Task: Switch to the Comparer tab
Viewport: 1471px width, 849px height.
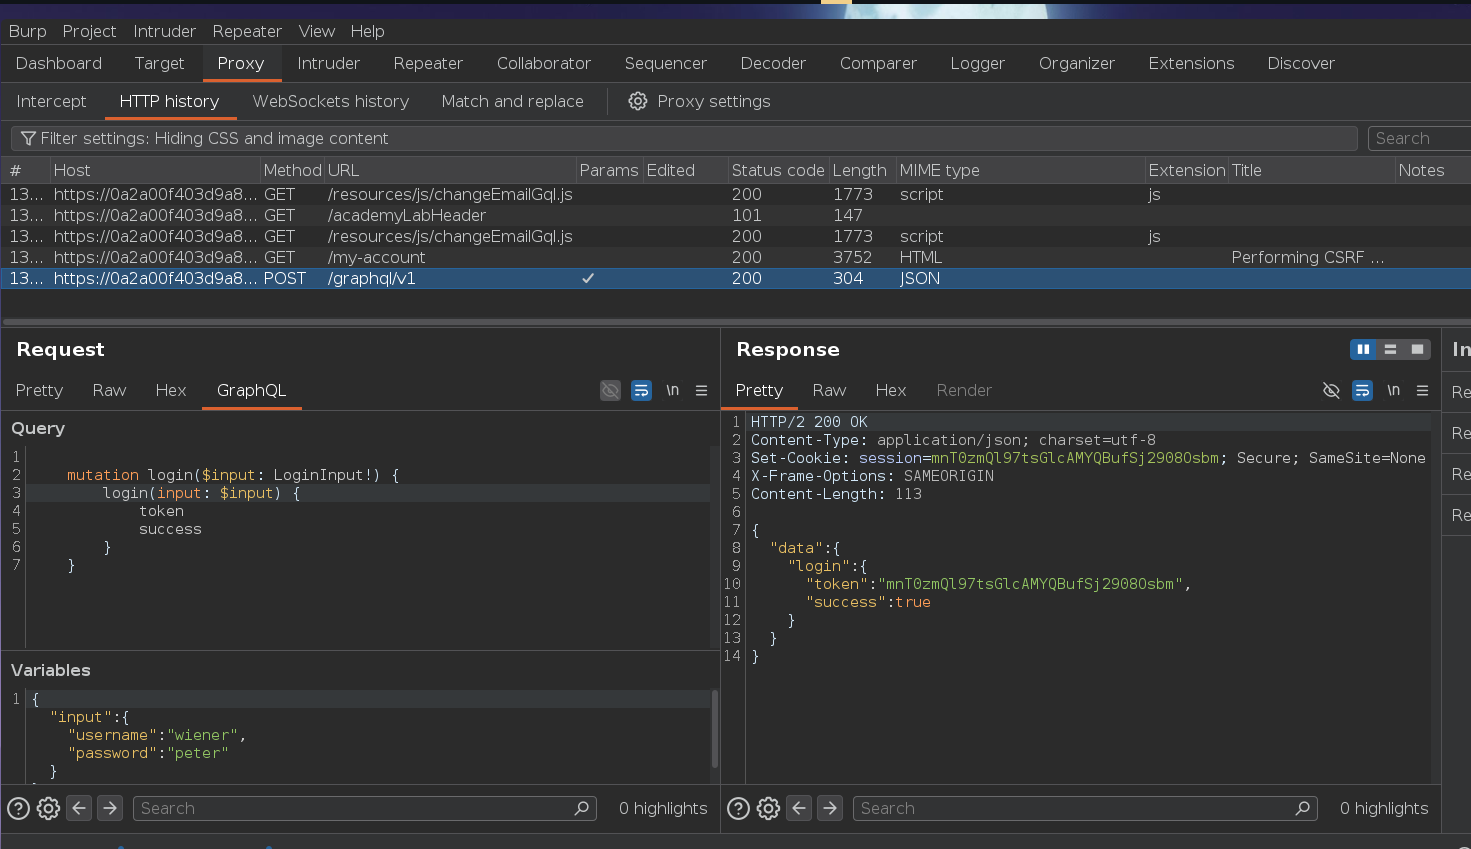Action: click(878, 63)
